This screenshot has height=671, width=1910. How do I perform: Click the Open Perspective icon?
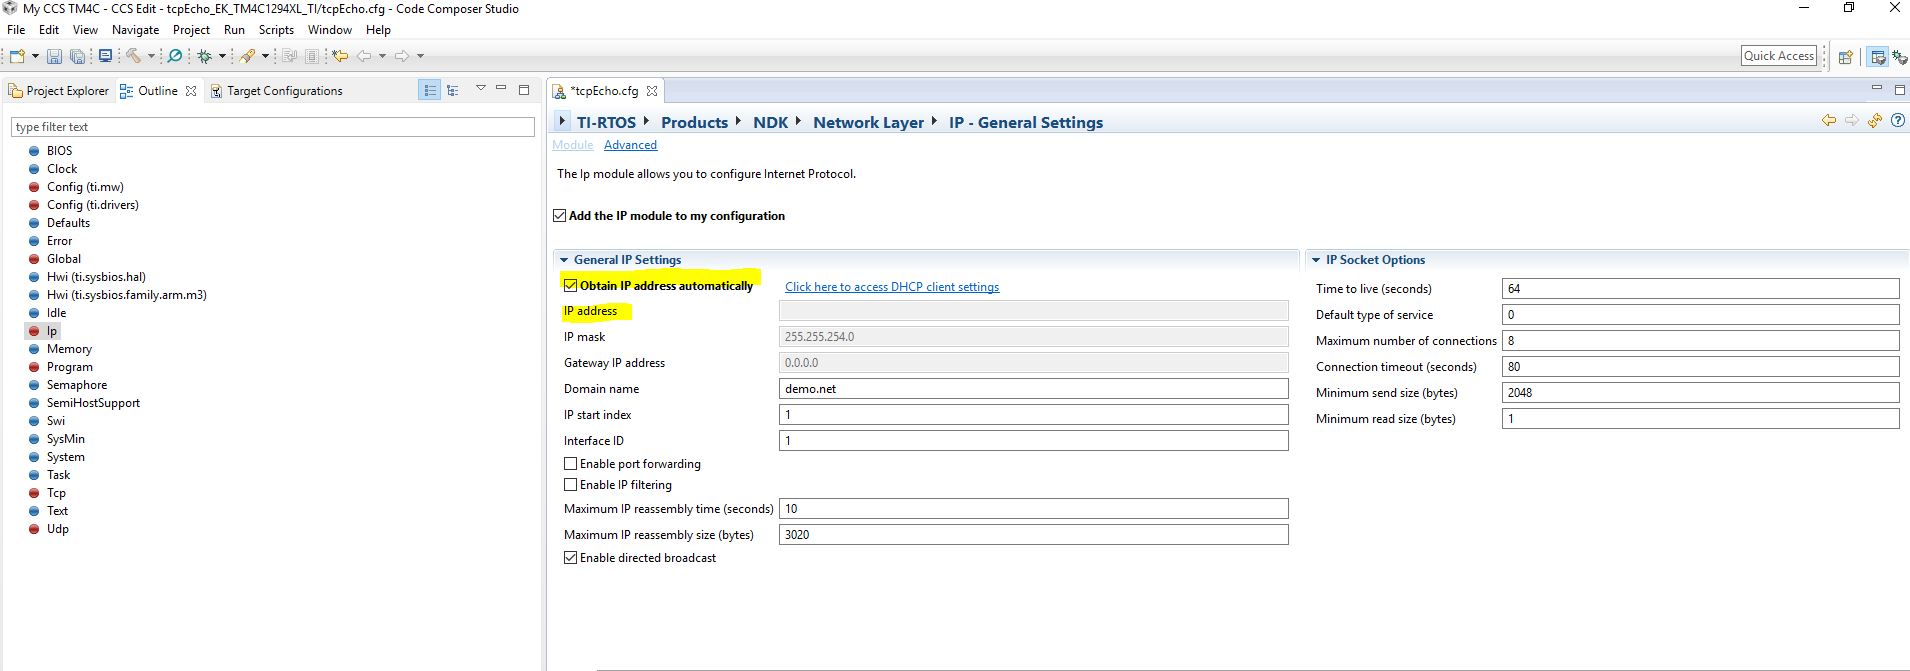1846,57
